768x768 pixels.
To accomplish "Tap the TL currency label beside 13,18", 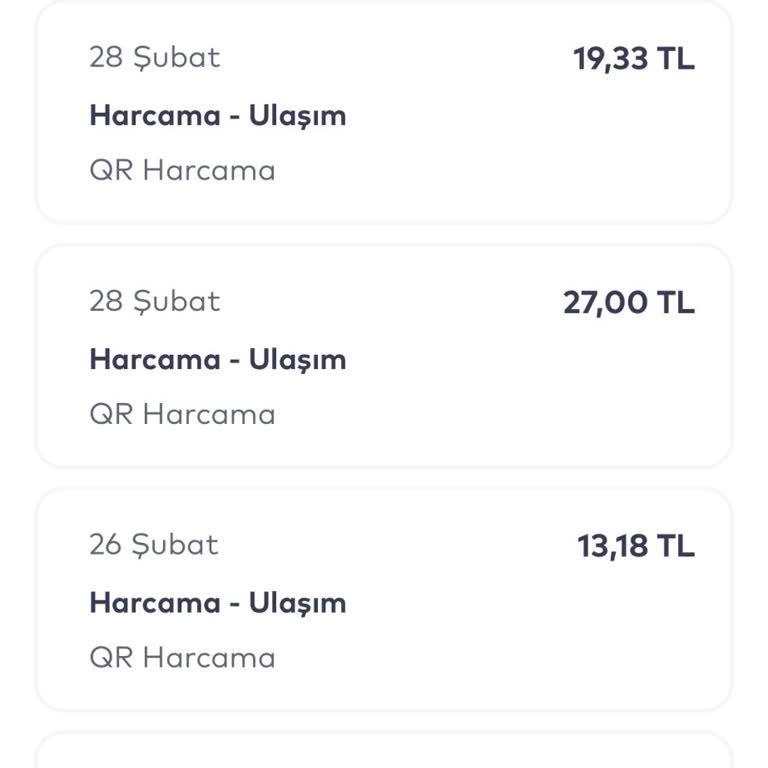I will [x=675, y=546].
